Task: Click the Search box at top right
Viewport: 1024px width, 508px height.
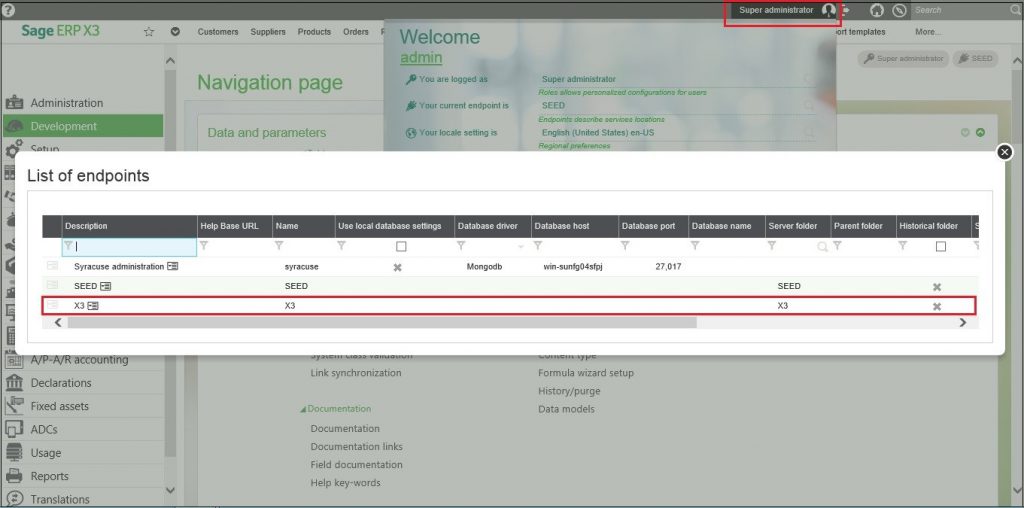Action: click(961, 10)
